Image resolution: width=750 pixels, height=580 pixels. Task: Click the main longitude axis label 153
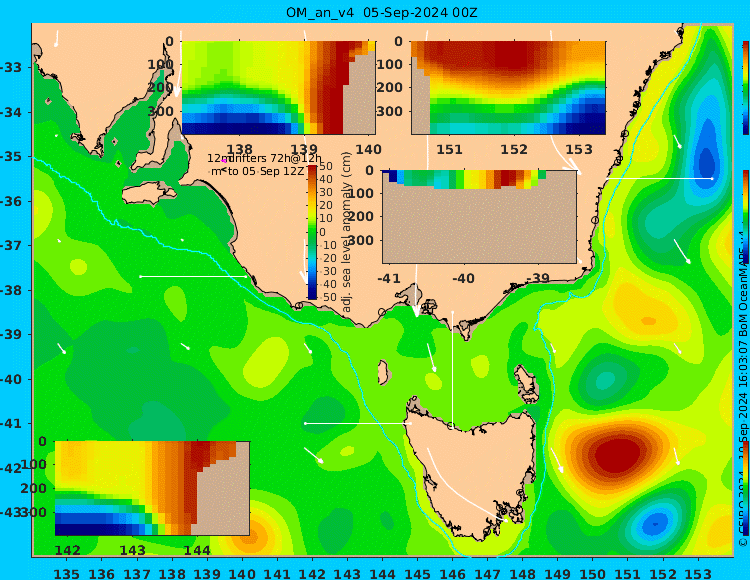(698, 573)
